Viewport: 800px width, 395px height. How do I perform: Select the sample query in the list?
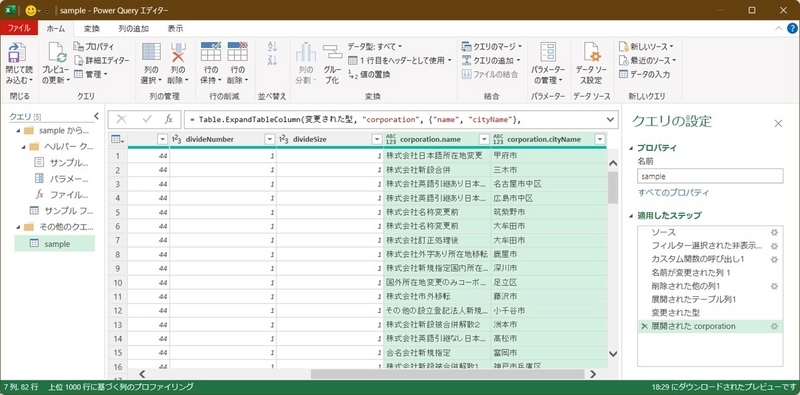click(55, 244)
